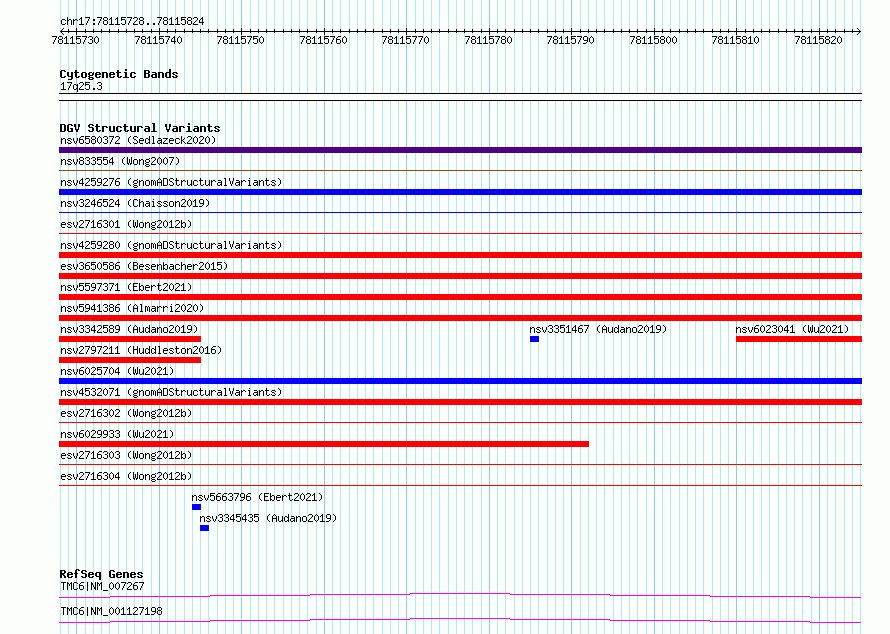Click the red nsv6029933 feature bar

pos(324,444)
